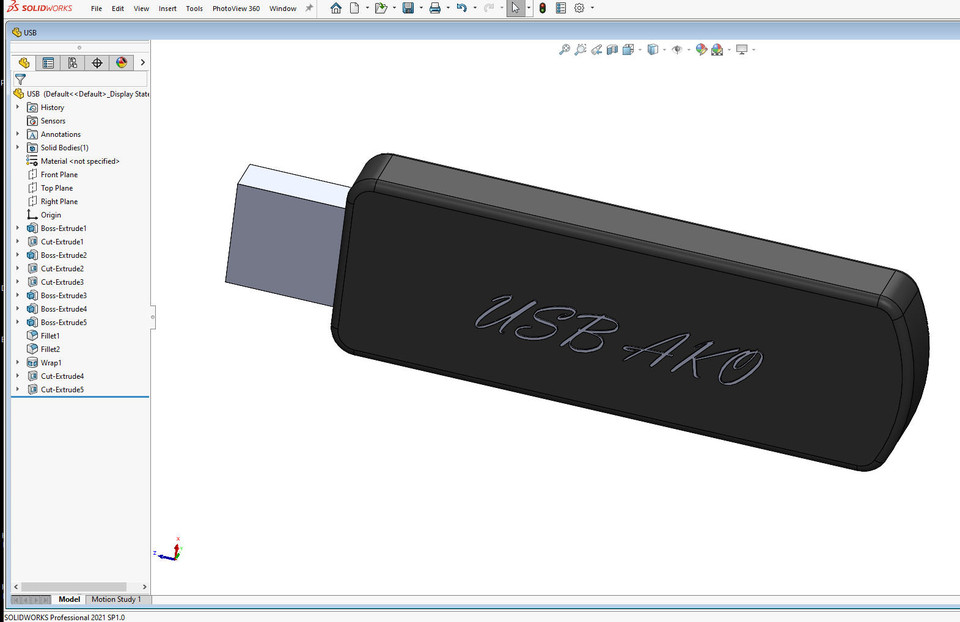Activate the Zoom to Area tool
The height and width of the screenshot is (622, 960).
point(581,48)
